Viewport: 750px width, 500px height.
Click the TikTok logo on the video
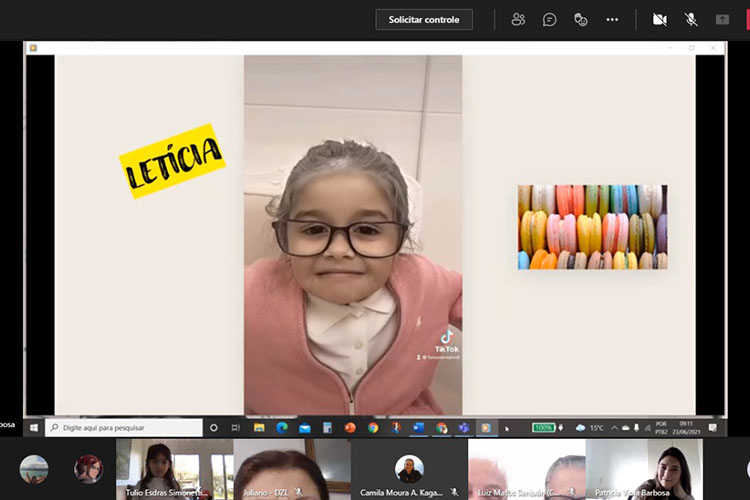[x=446, y=337]
